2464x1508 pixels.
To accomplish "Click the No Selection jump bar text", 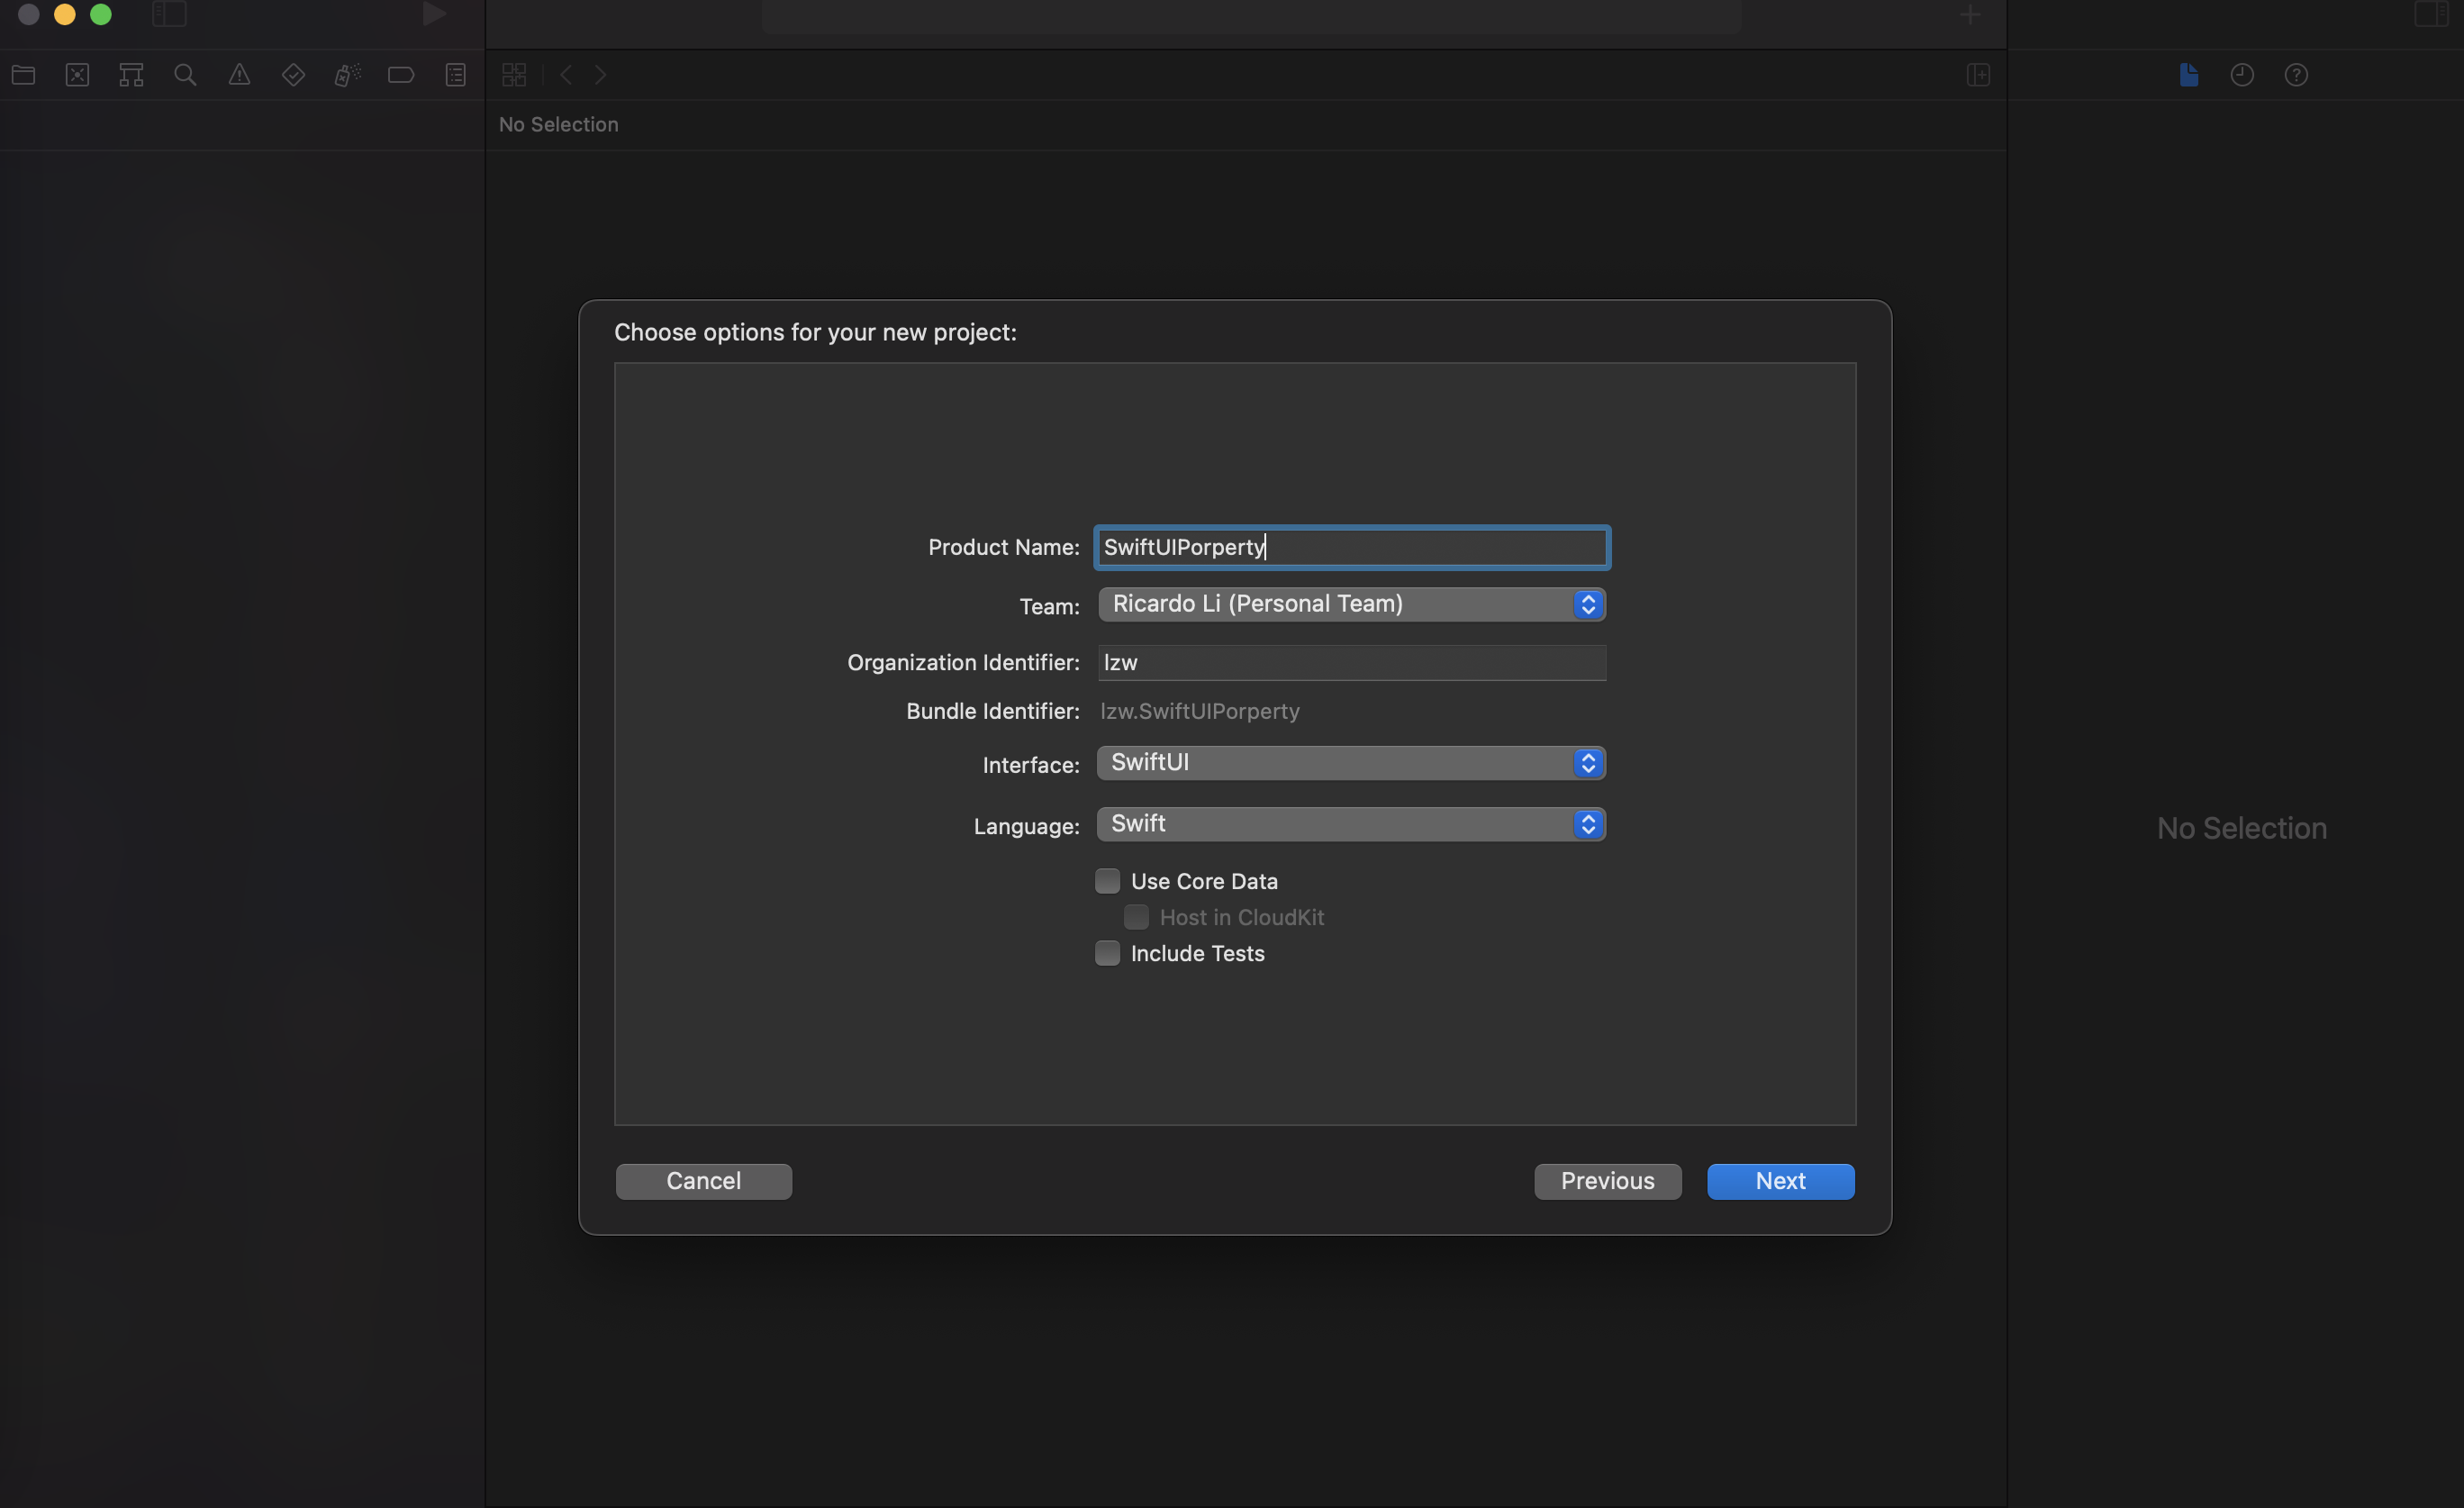I will pos(559,124).
